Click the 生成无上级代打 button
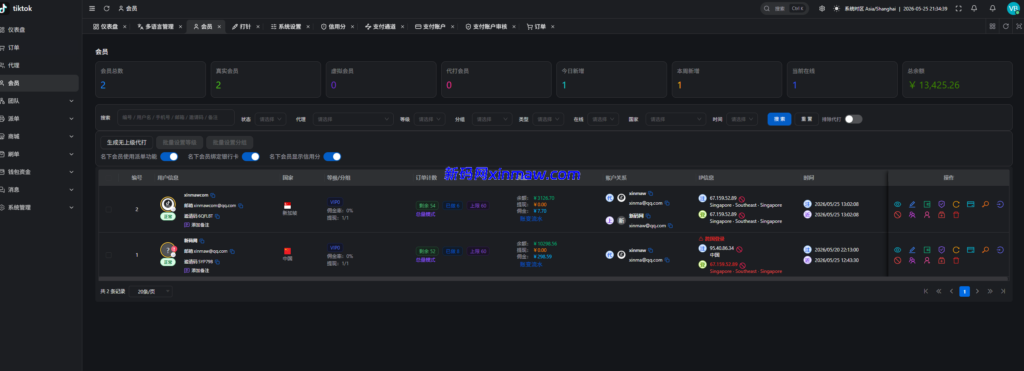1024x371 pixels. (x=127, y=142)
